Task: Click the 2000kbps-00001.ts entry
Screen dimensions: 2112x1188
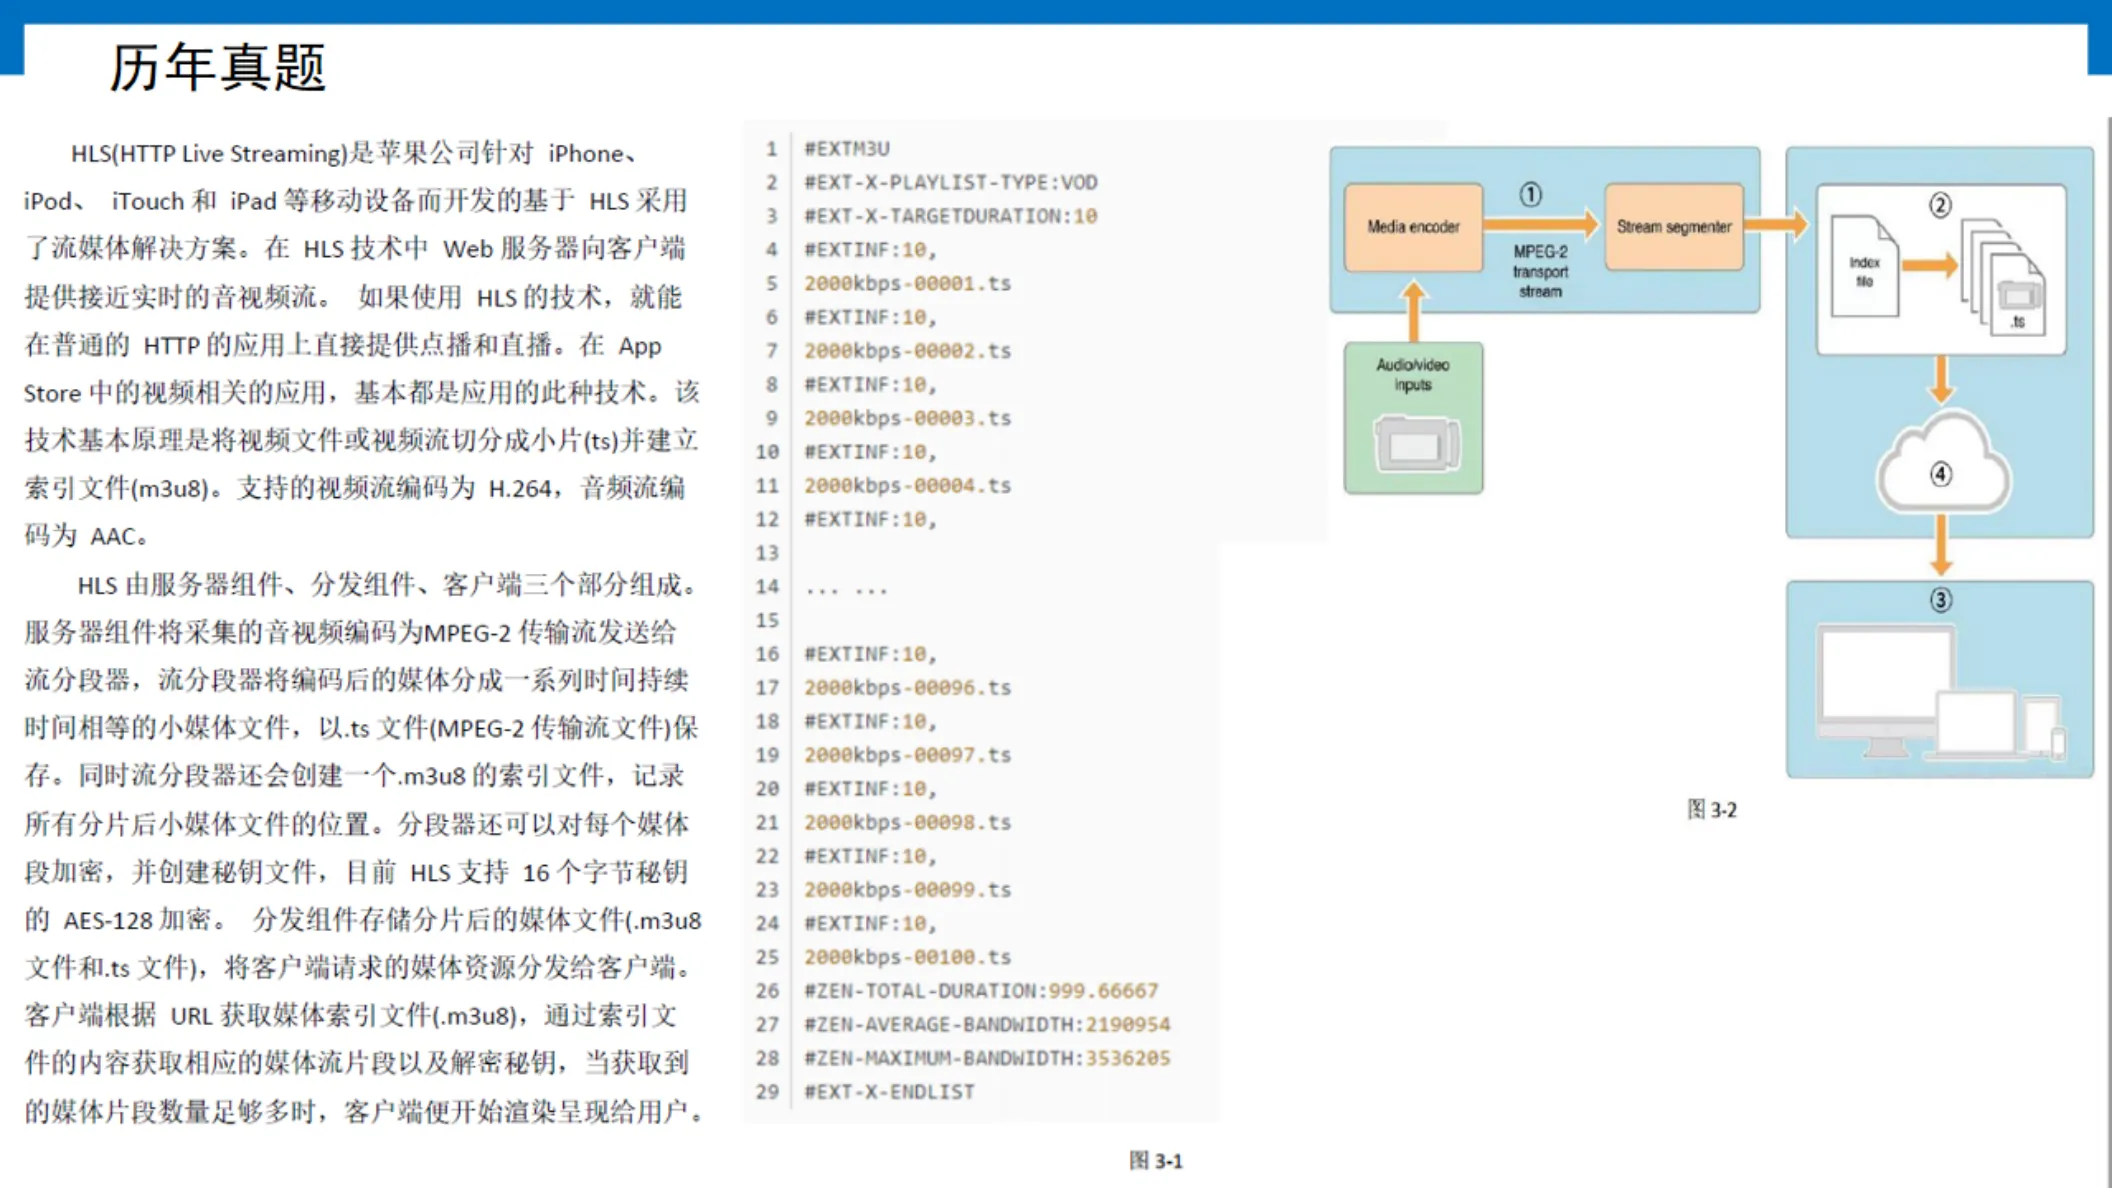Action: (x=908, y=283)
